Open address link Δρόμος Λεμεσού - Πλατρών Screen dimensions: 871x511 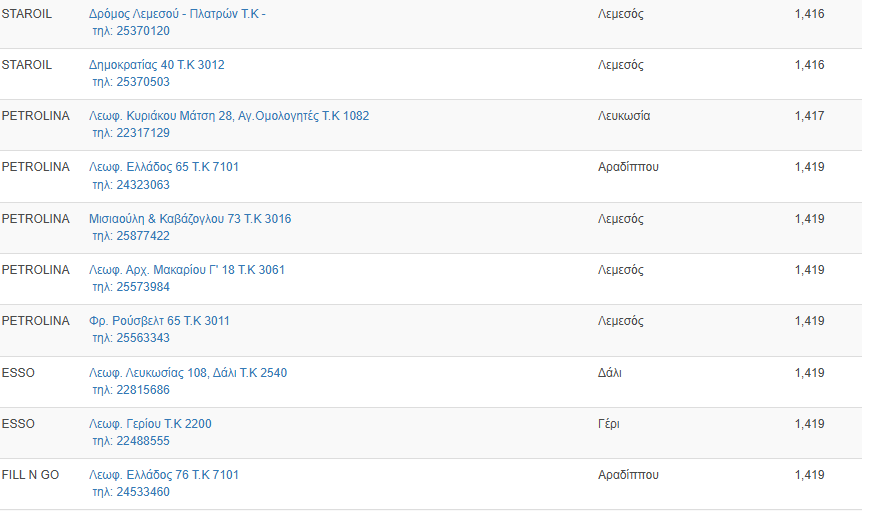click(x=177, y=14)
